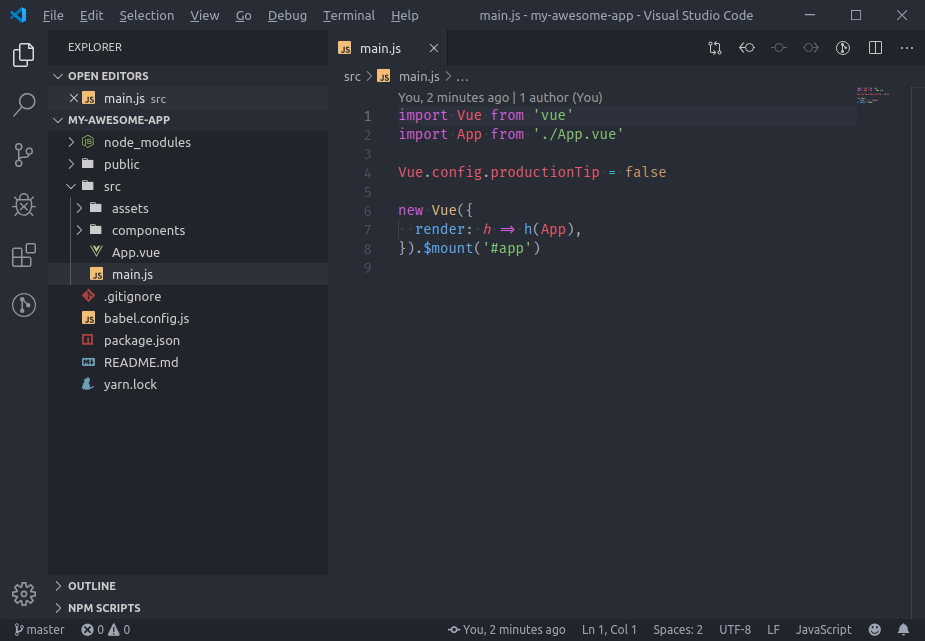The width and height of the screenshot is (925, 641).
Task: Expand the NPM Scripts panel
Action: click(188, 608)
